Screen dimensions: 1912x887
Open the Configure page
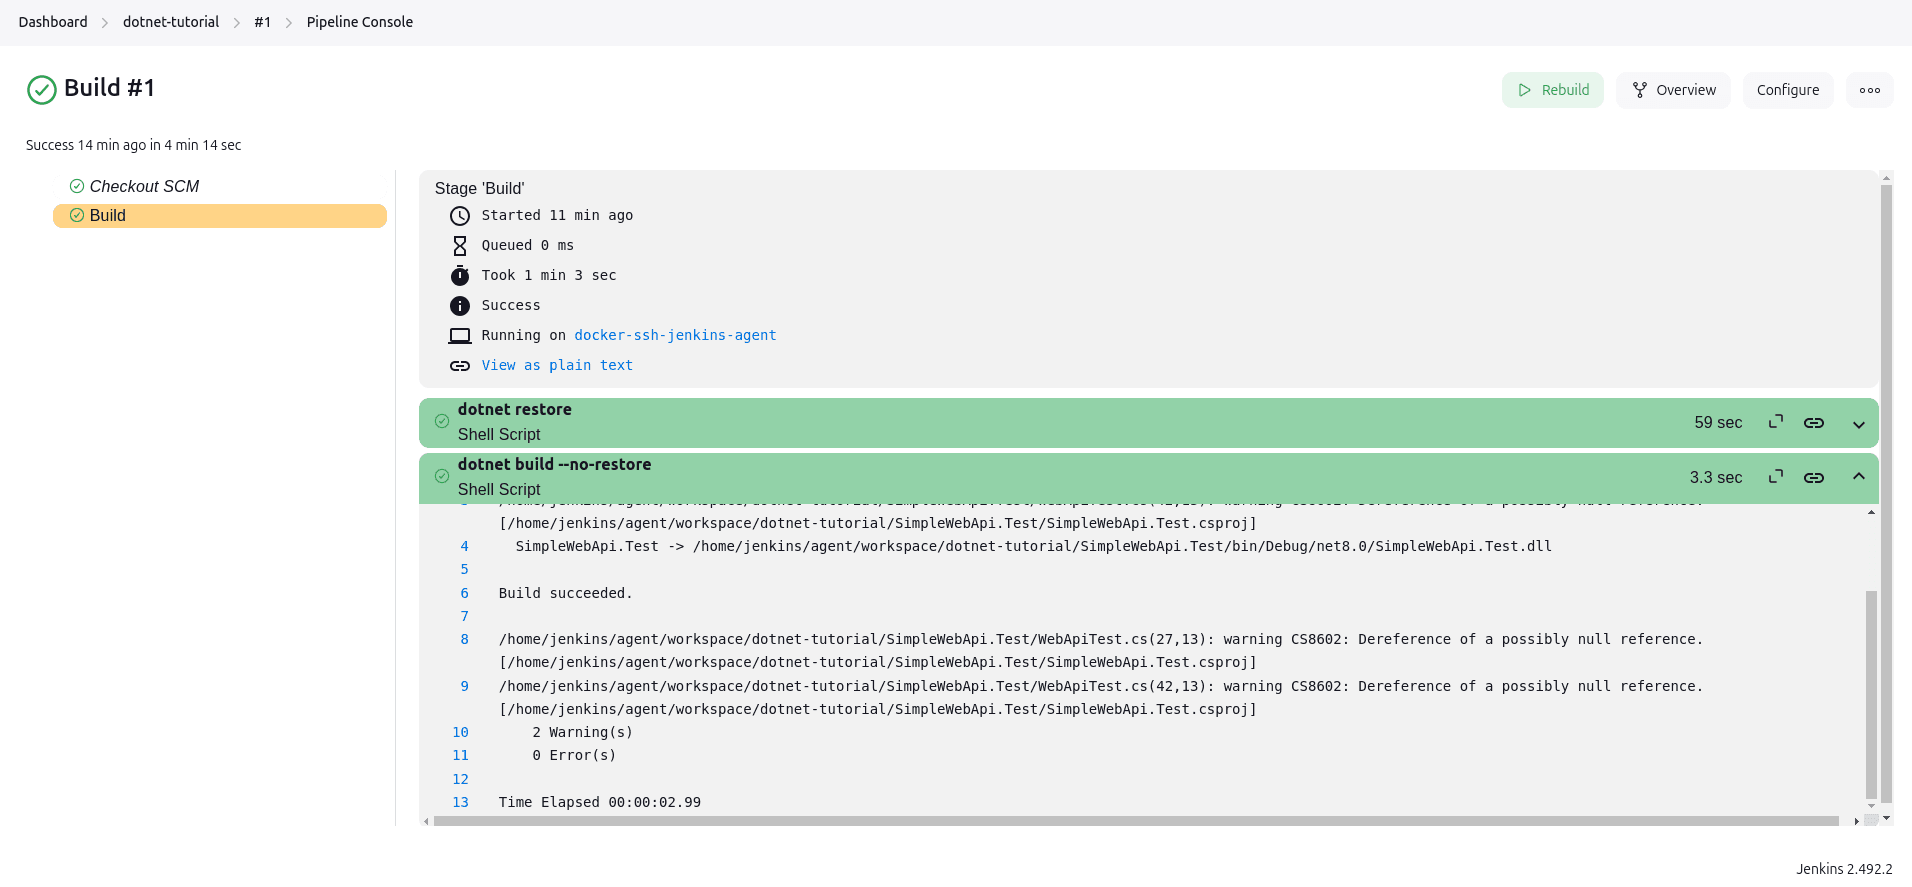[1787, 90]
